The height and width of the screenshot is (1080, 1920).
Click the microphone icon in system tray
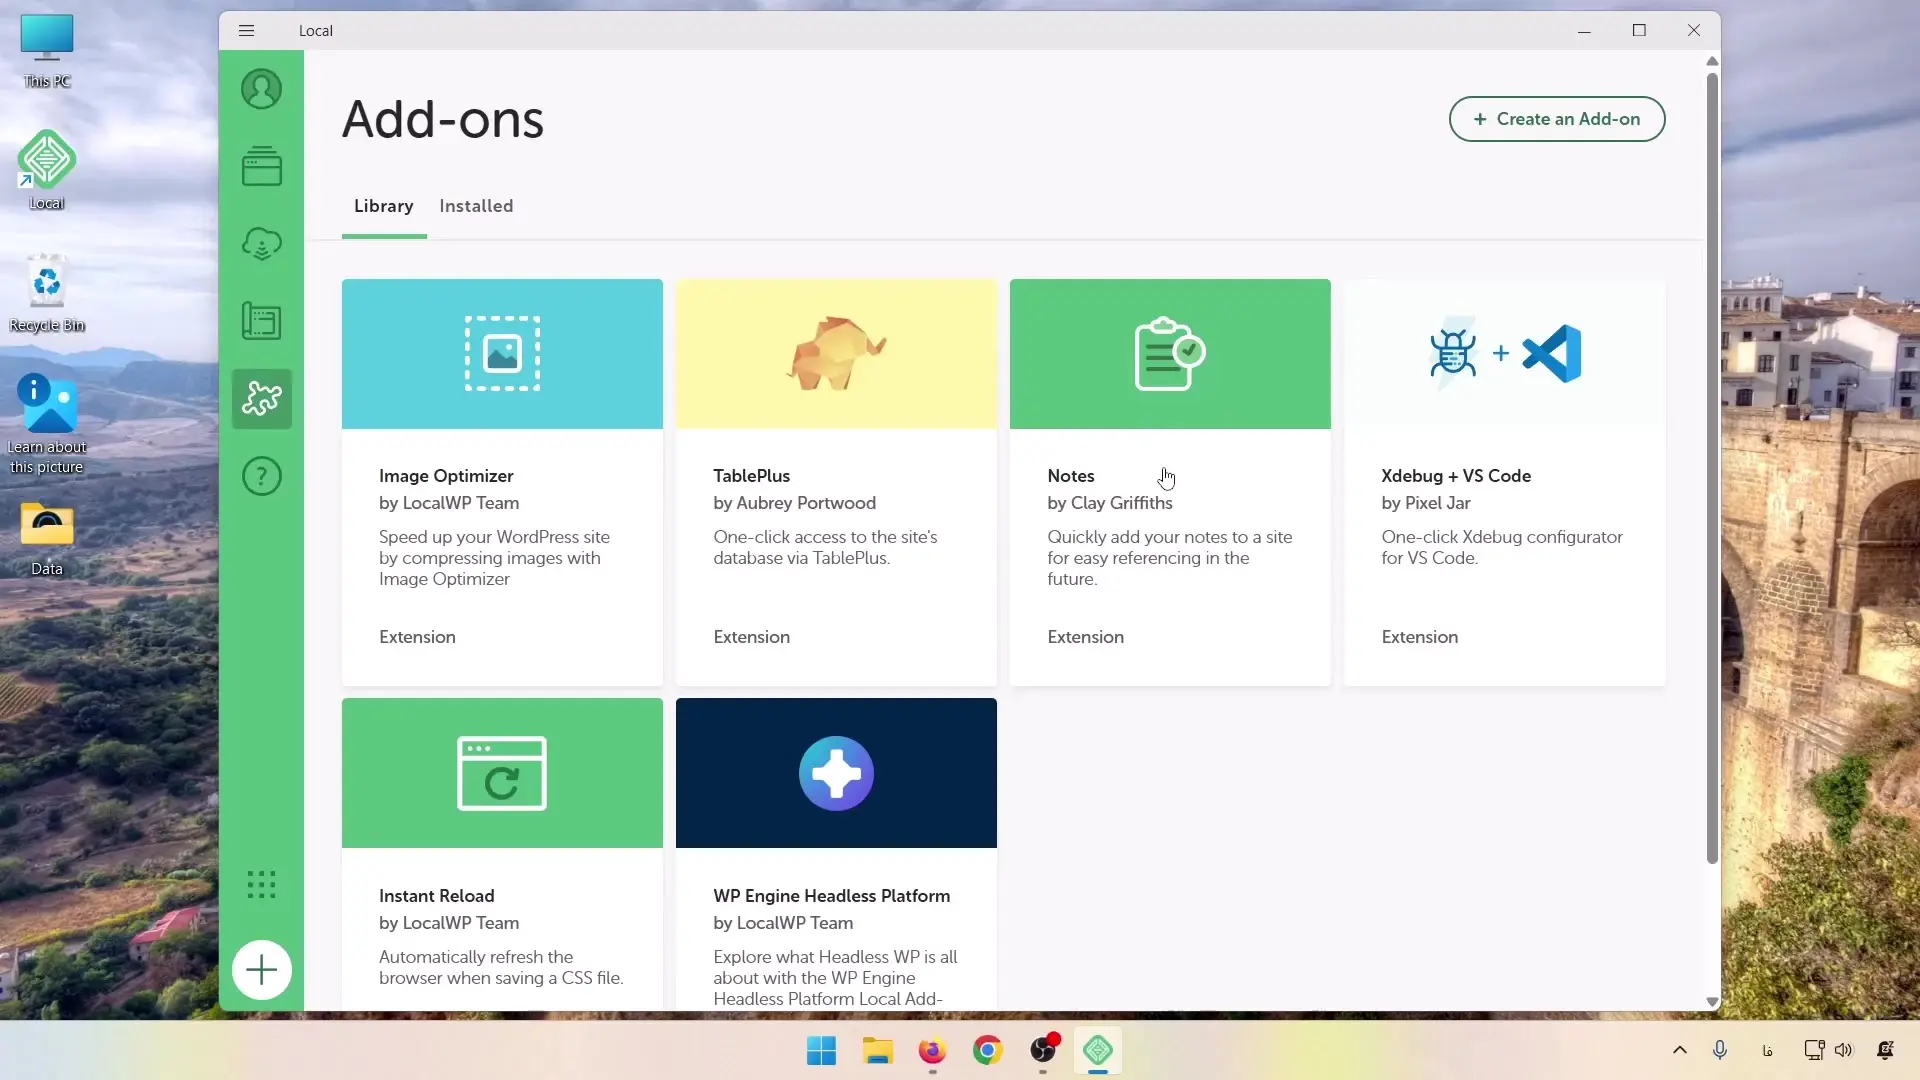click(x=1720, y=1050)
